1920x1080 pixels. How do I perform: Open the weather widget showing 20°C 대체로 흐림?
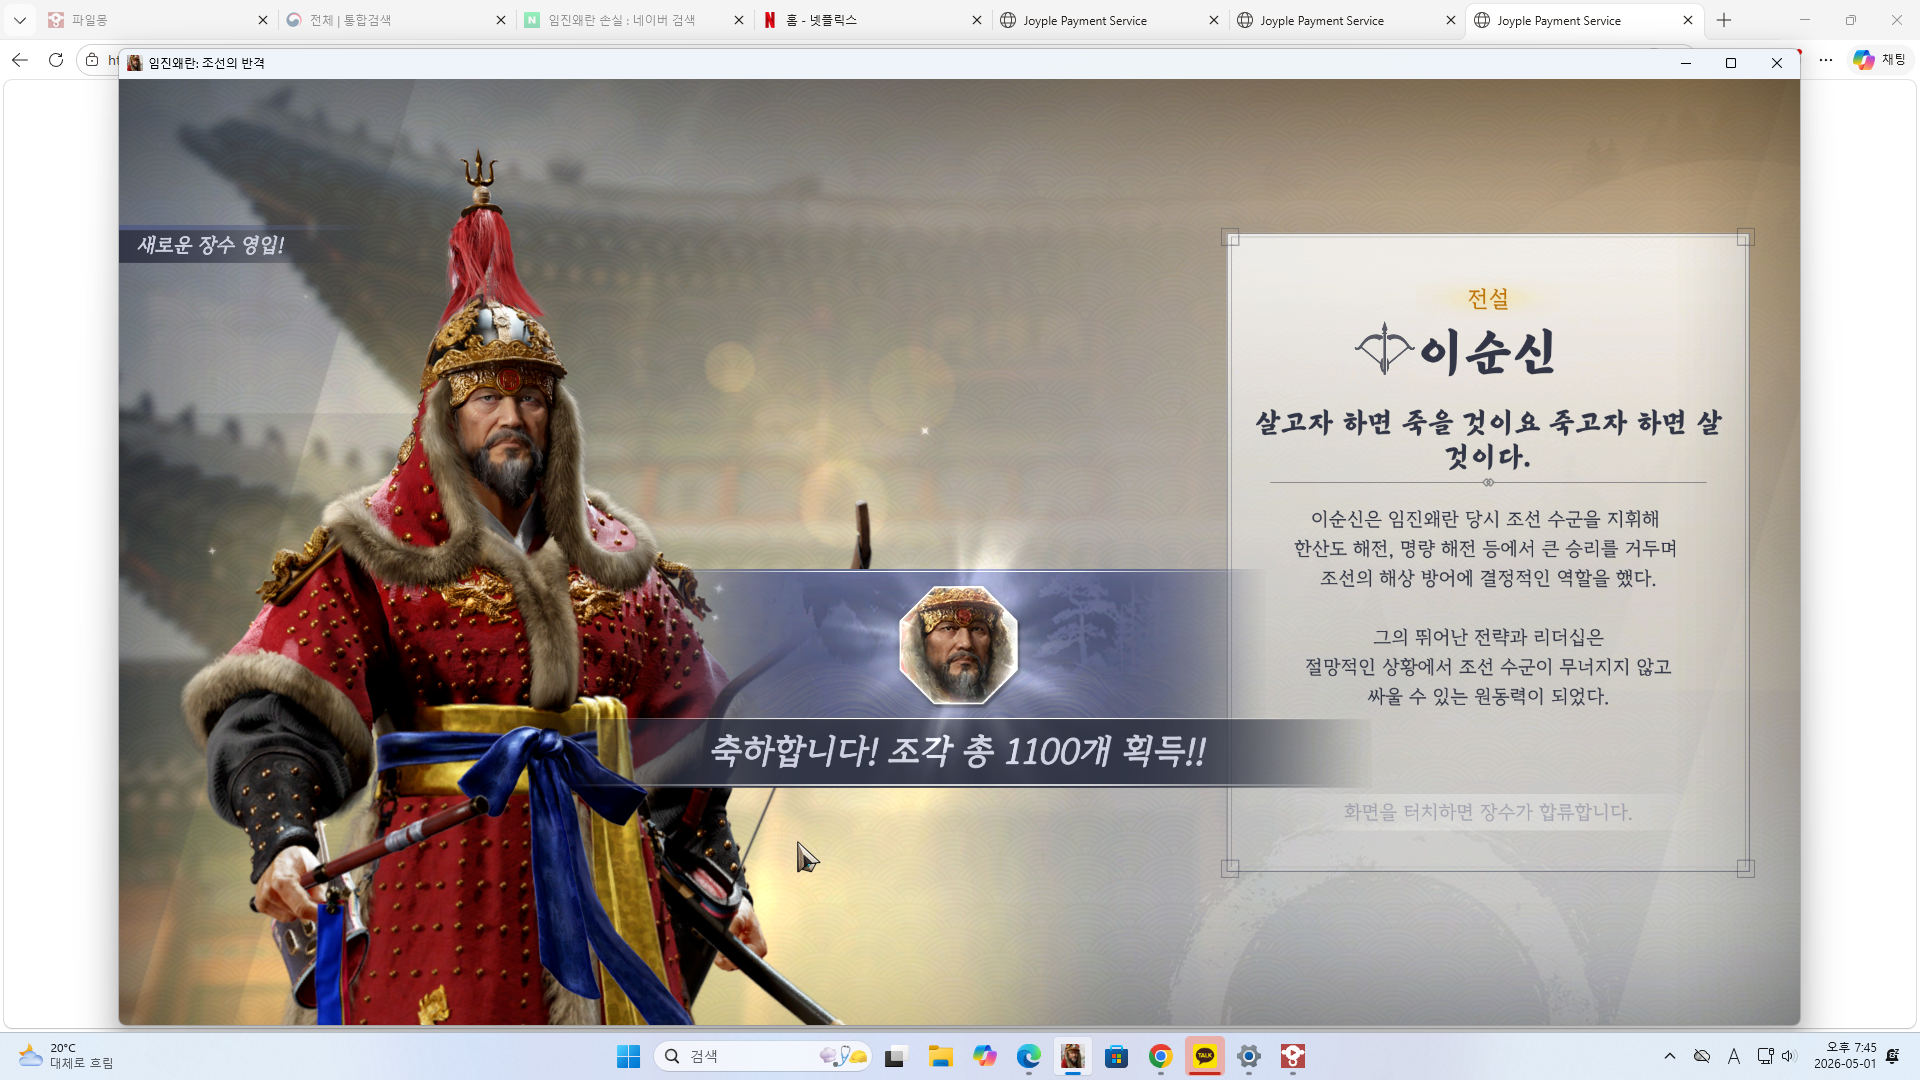pos(66,1056)
